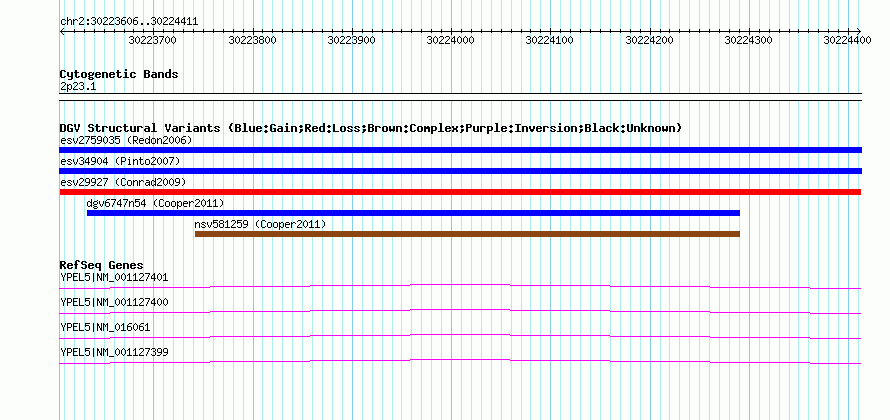Open the YPEL5|NM_001127399 gene label
Viewport: 890px width, 420px height.
pyautogui.click(x=114, y=352)
